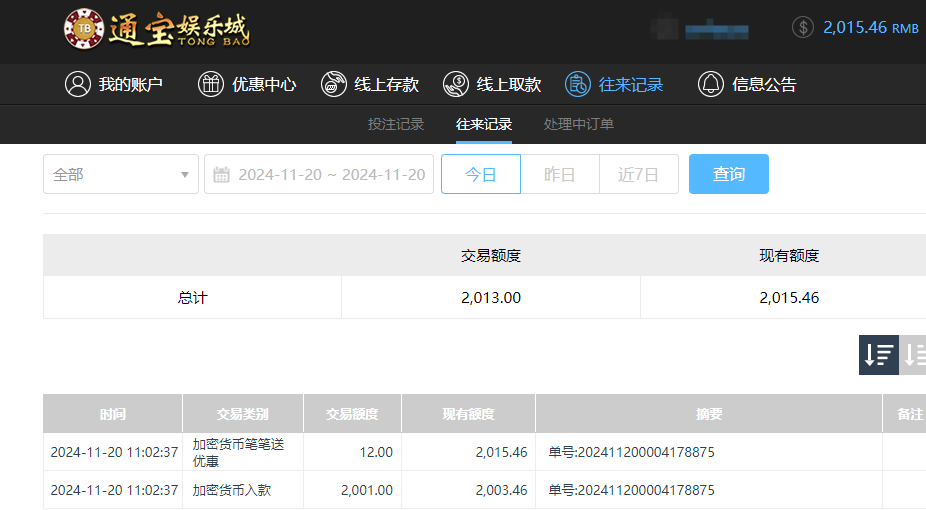Open the date range picker field
The width and height of the screenshot is (926, 510).
[330, 174]
